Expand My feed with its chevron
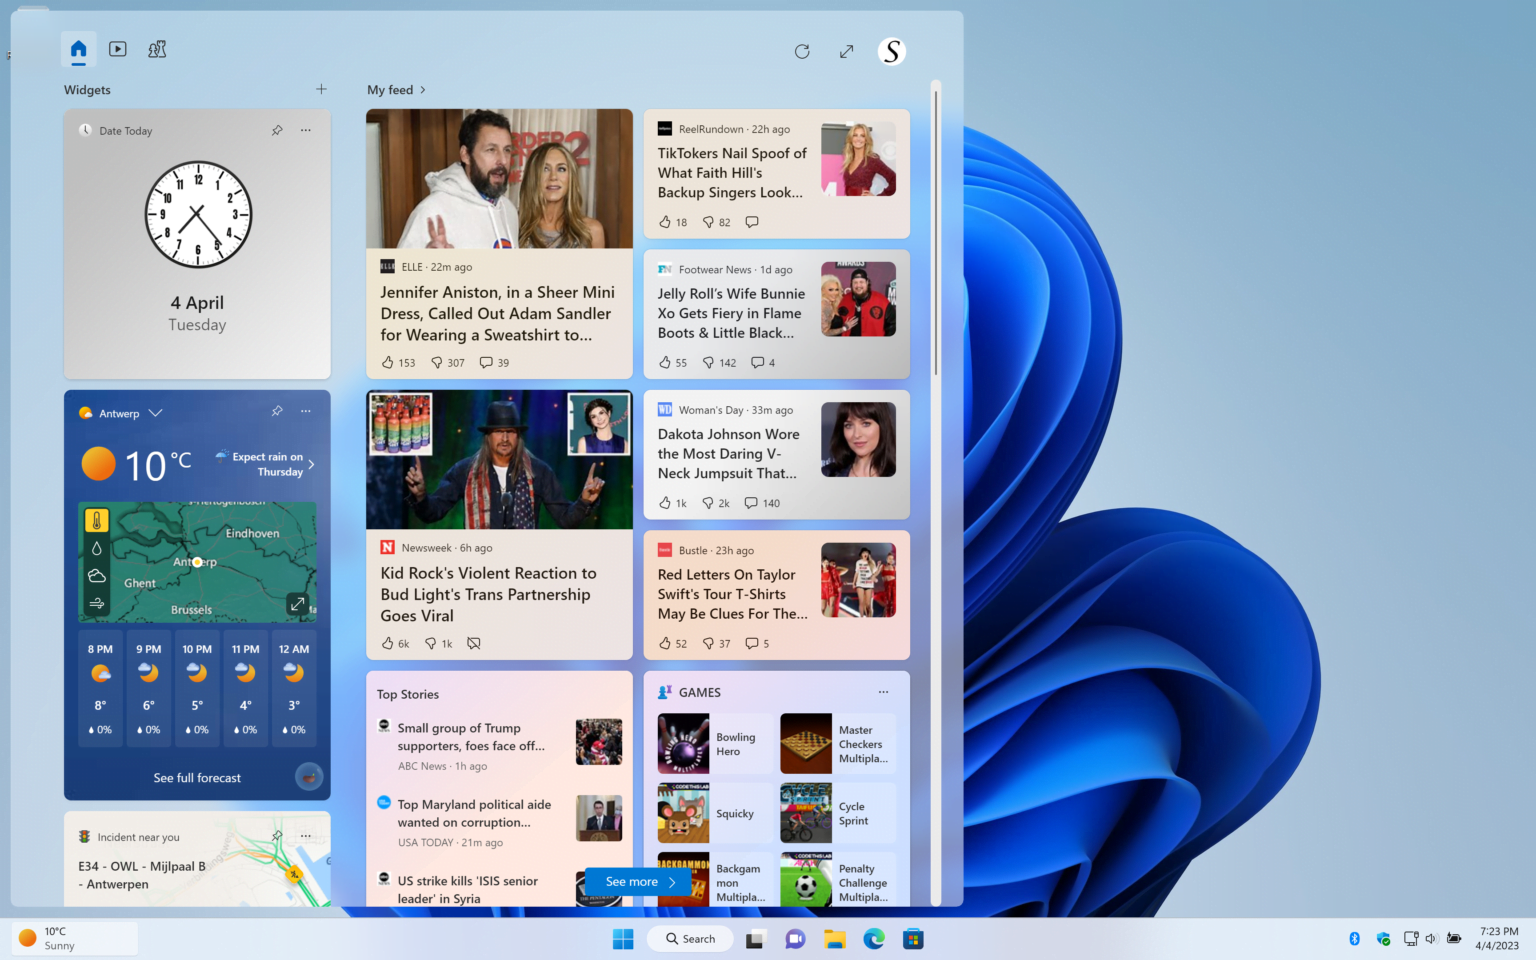 pos(422,89)
